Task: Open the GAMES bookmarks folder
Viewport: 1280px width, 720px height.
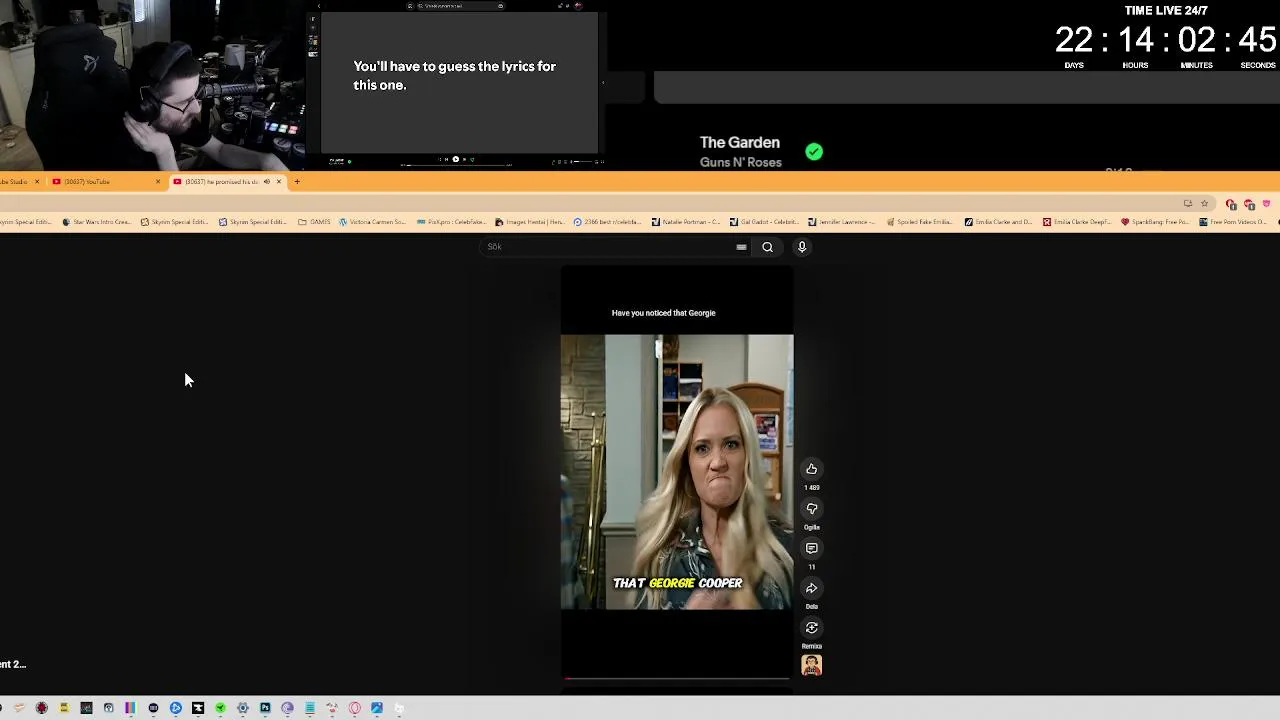Action: (x=314, y=222)
